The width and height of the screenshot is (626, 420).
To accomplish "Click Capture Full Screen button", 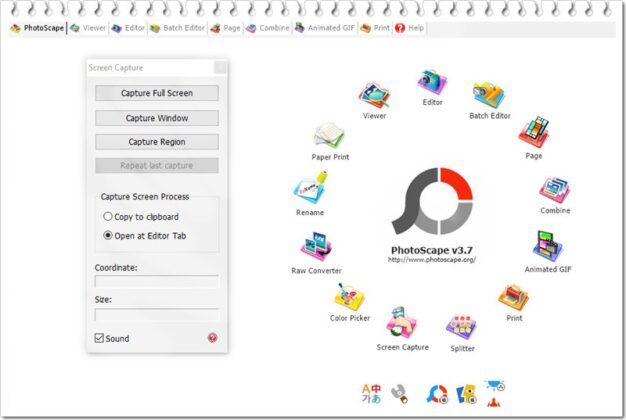I will tap(156, 93).
